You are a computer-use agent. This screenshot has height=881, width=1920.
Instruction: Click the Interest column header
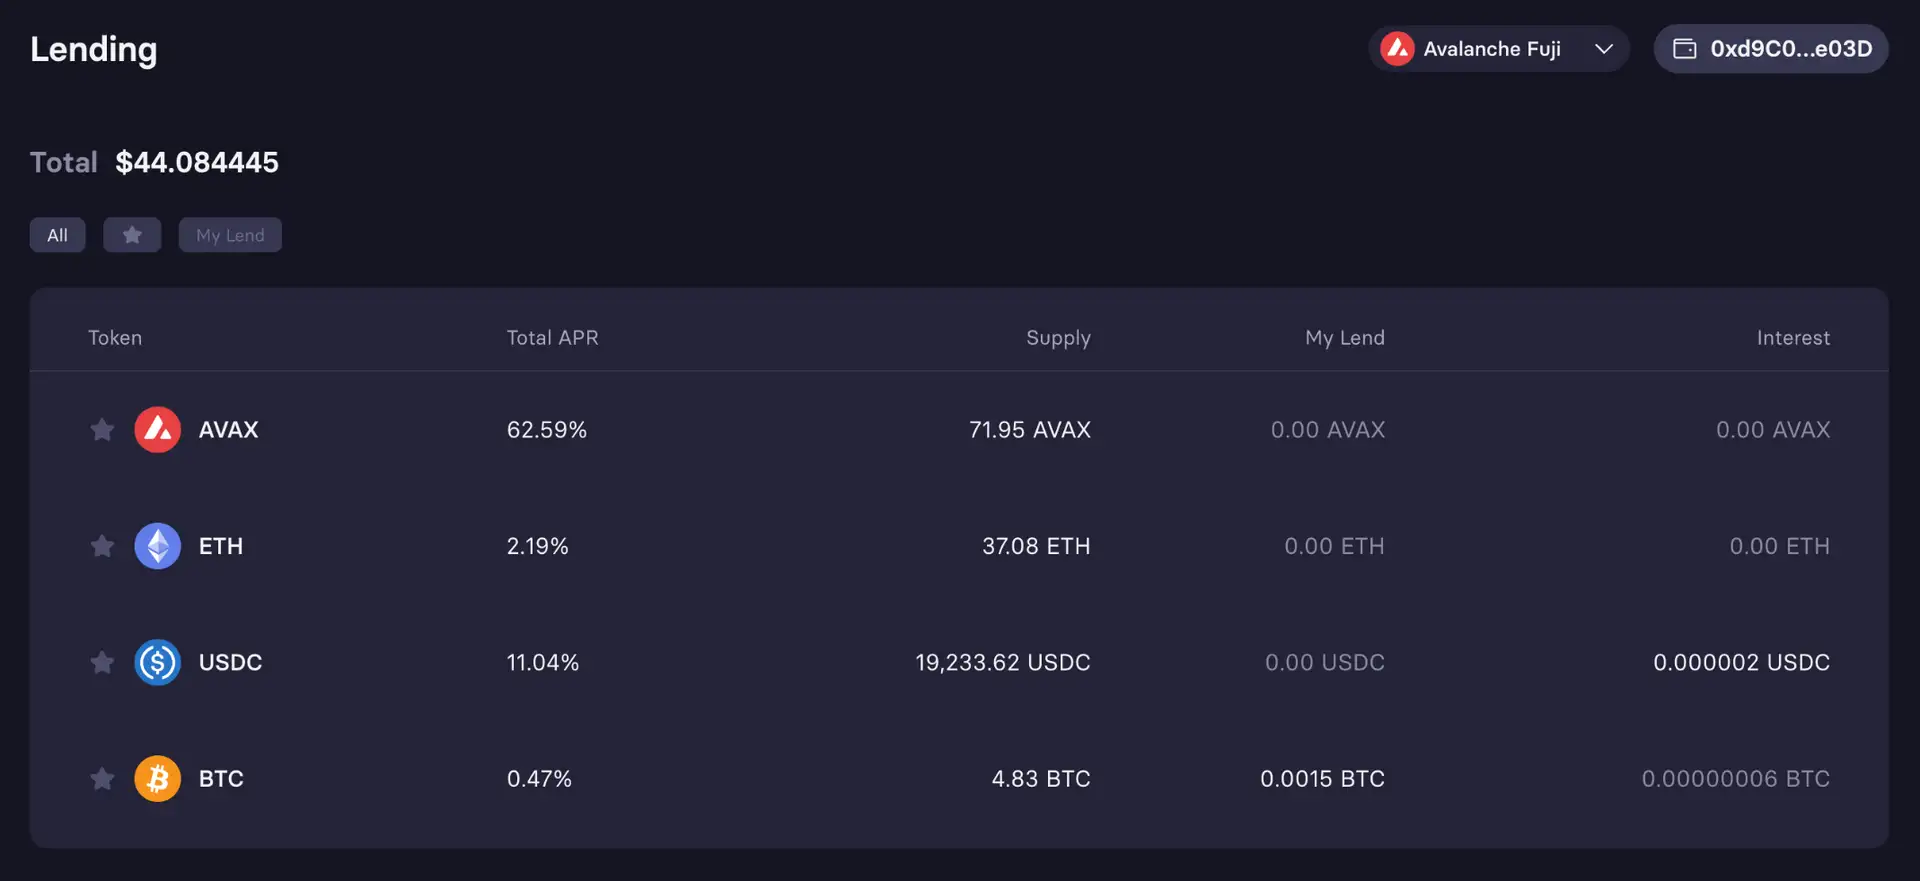click(x=1793, y=338)
